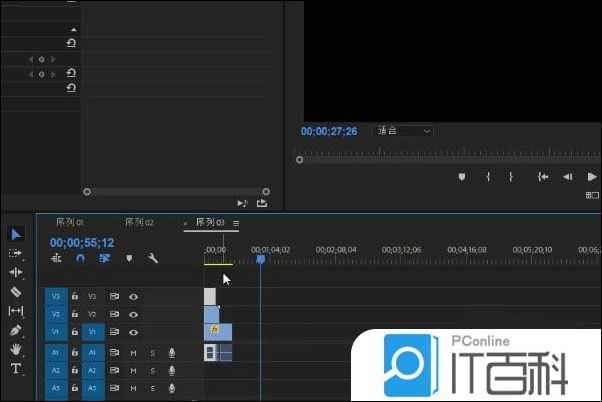Select the Pen tool
The width and height of the screenshot is (602, 402).
16,330
